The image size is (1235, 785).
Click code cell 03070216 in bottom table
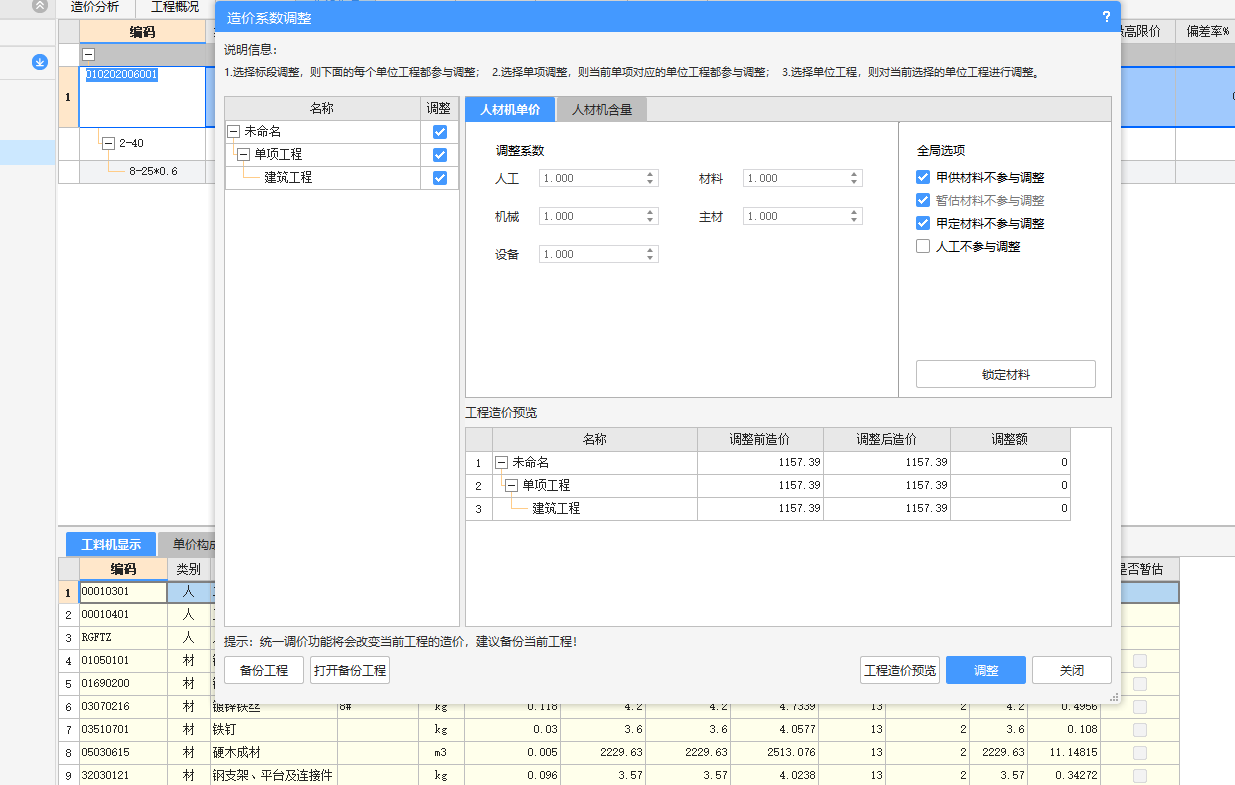click(123, 706)
